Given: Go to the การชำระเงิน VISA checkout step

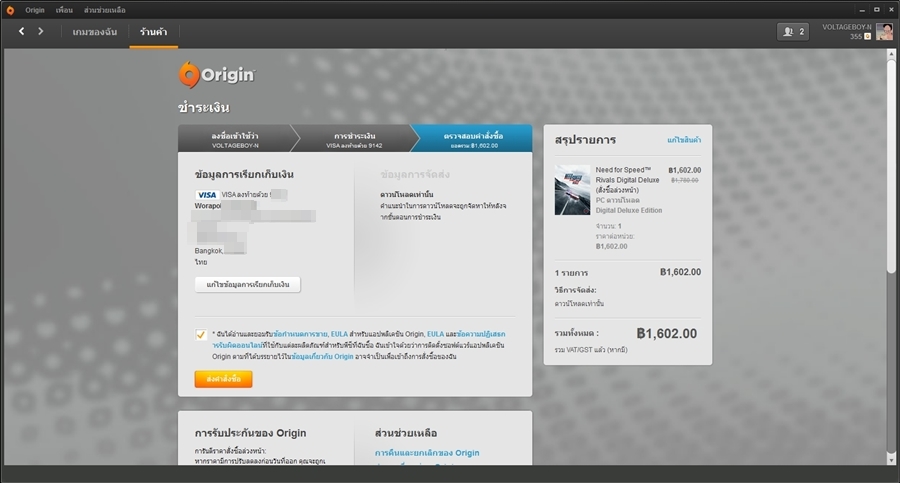Looking at the screenshot, I should 355,138.
